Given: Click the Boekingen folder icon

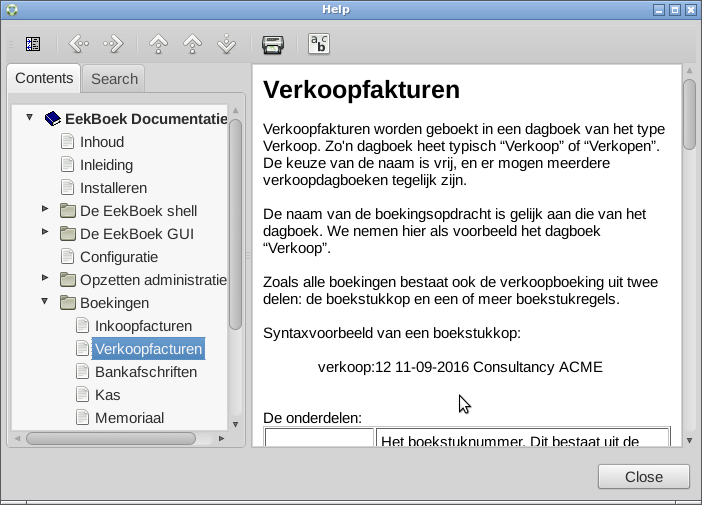Looking at the screenshot, I should click(x=68, y=303).
